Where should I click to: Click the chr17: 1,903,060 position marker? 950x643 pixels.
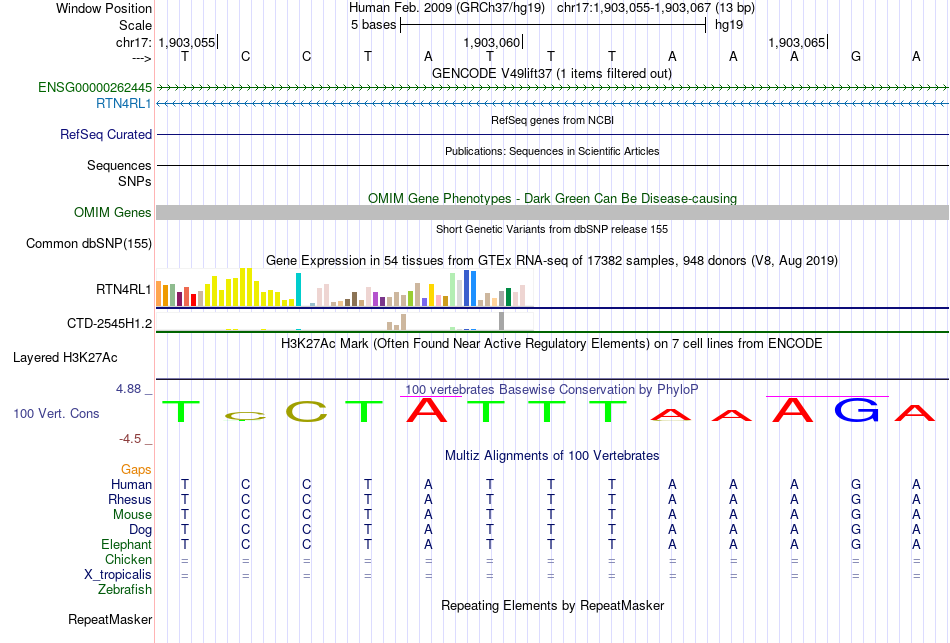[x=493, y=42]
